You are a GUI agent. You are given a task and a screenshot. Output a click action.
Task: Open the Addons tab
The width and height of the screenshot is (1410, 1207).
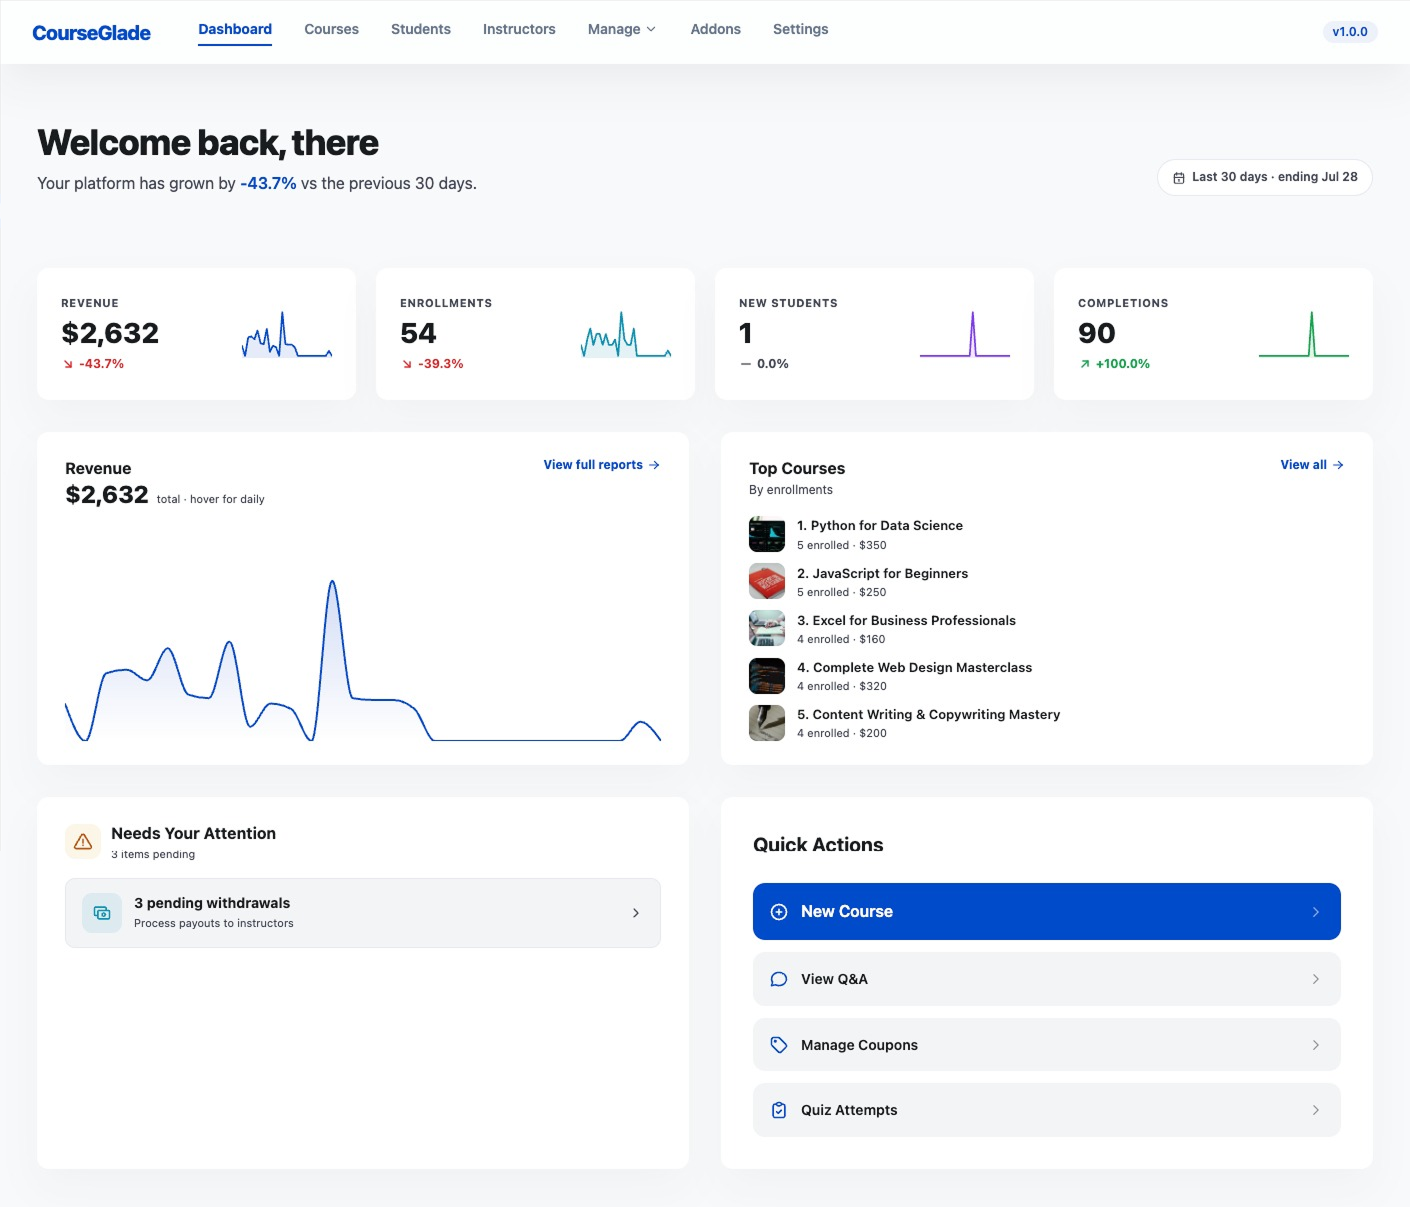715,29
